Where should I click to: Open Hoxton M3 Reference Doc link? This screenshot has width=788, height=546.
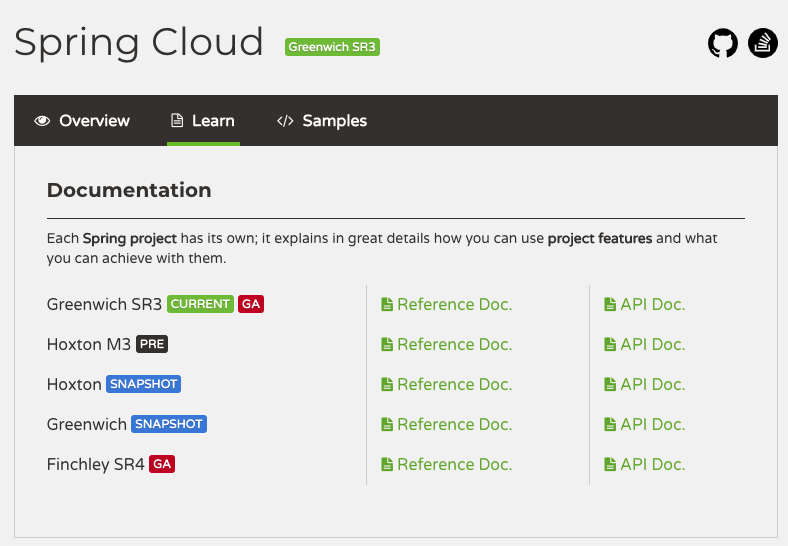pyautogui.click(x=454, y=345)
